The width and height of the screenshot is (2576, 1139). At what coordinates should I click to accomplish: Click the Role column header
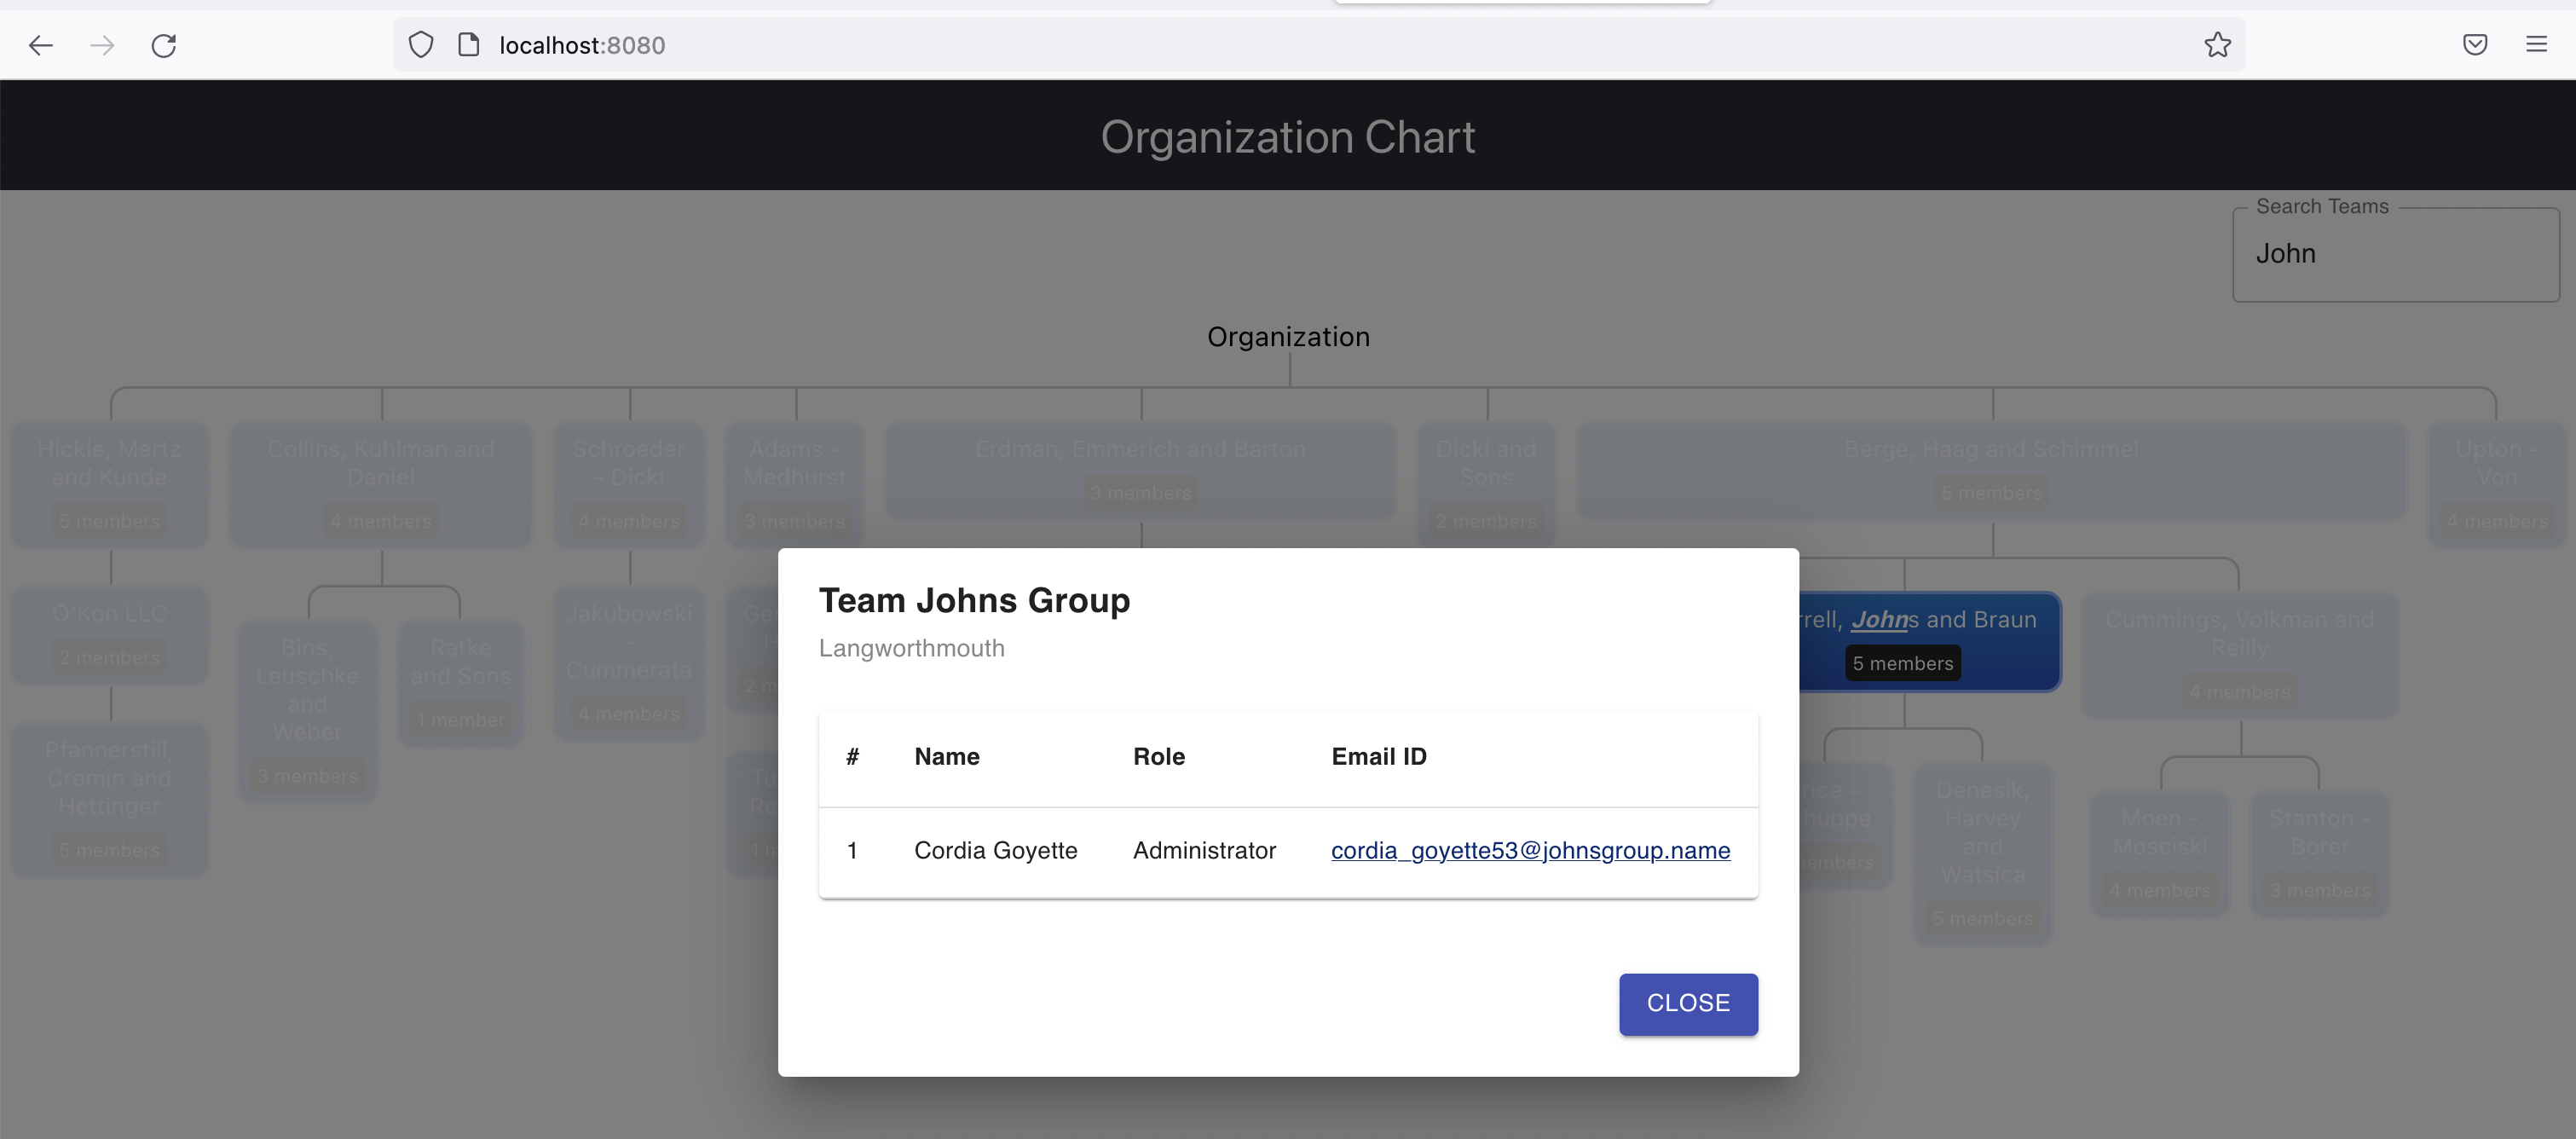pyautogui.click(x=1158, y=756)
